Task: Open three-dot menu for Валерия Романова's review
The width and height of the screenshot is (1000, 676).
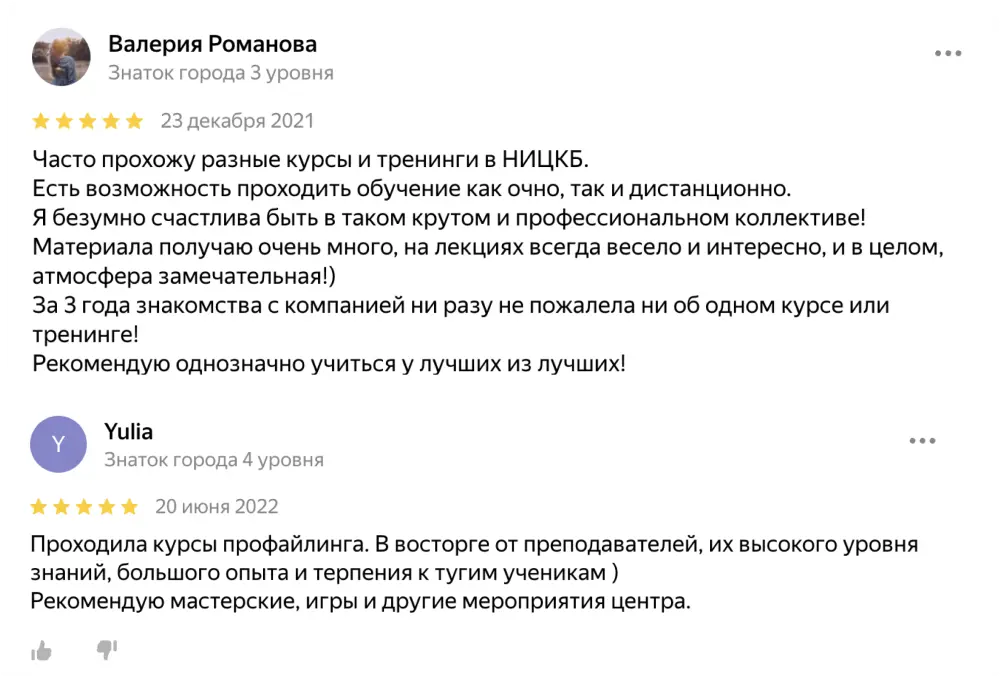Action: (x=948, y=53)
